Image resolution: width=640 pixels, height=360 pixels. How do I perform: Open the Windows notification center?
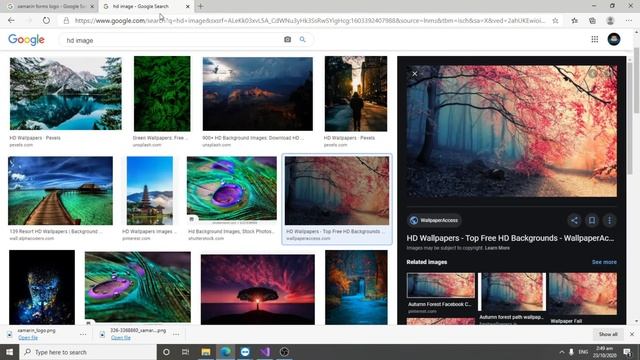click(627, 352)
